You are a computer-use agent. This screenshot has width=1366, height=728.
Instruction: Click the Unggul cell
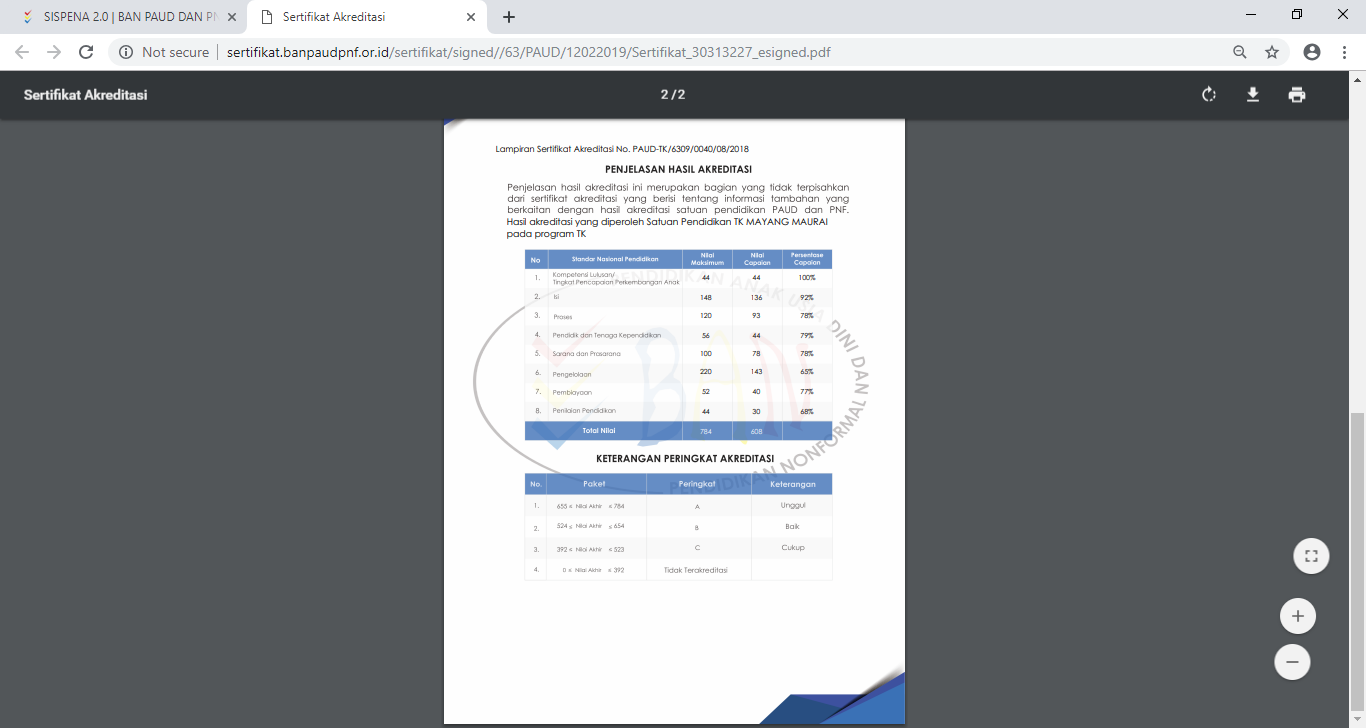[792, 505]
